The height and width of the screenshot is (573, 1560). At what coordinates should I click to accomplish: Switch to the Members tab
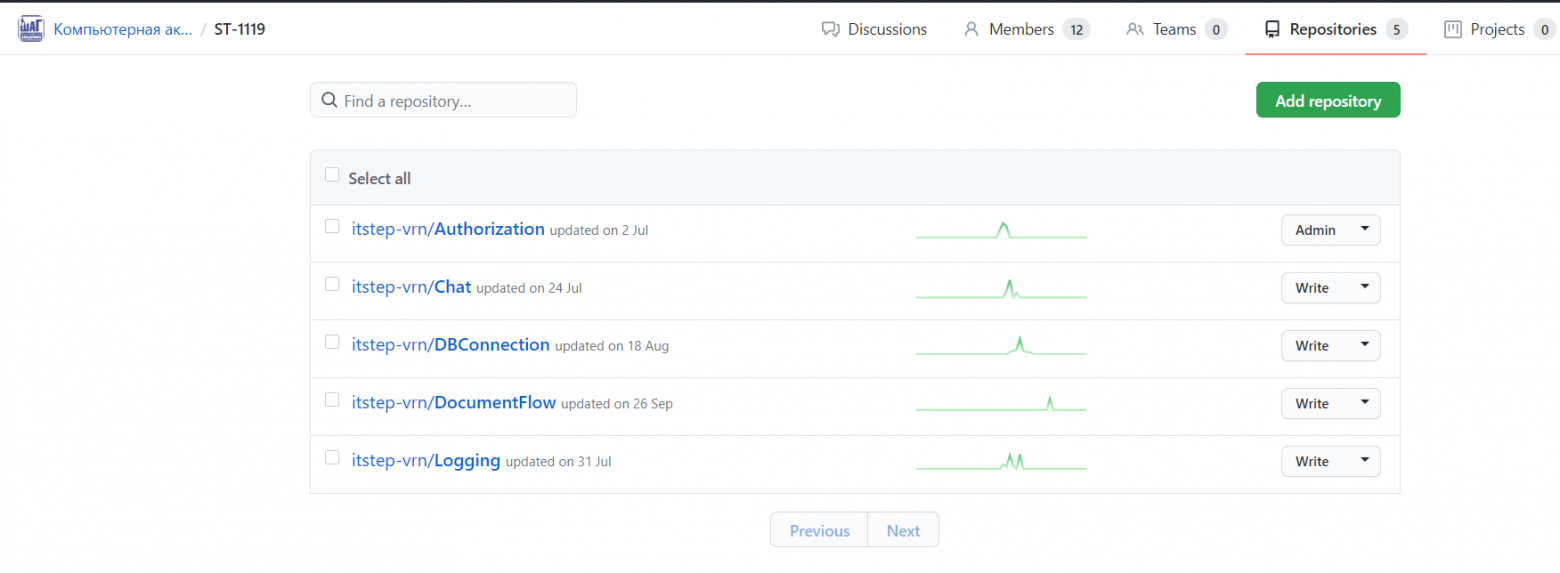[x=1026, y=30]
